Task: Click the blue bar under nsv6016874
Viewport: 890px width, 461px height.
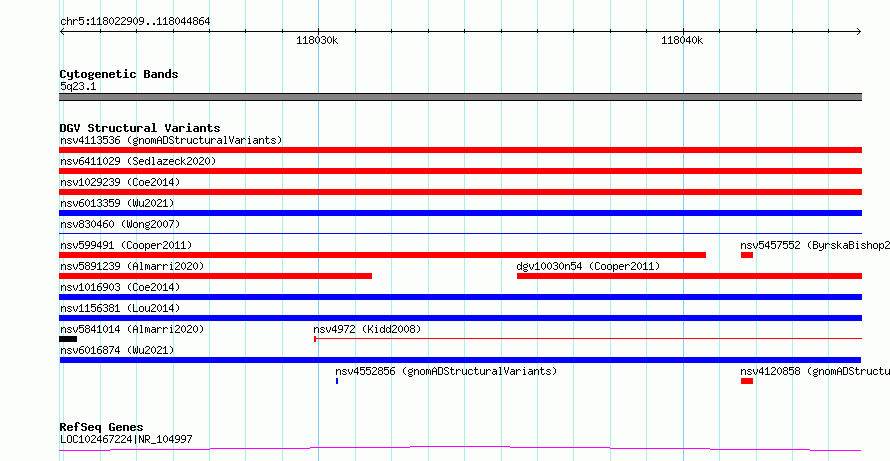Action: [460, 360]
